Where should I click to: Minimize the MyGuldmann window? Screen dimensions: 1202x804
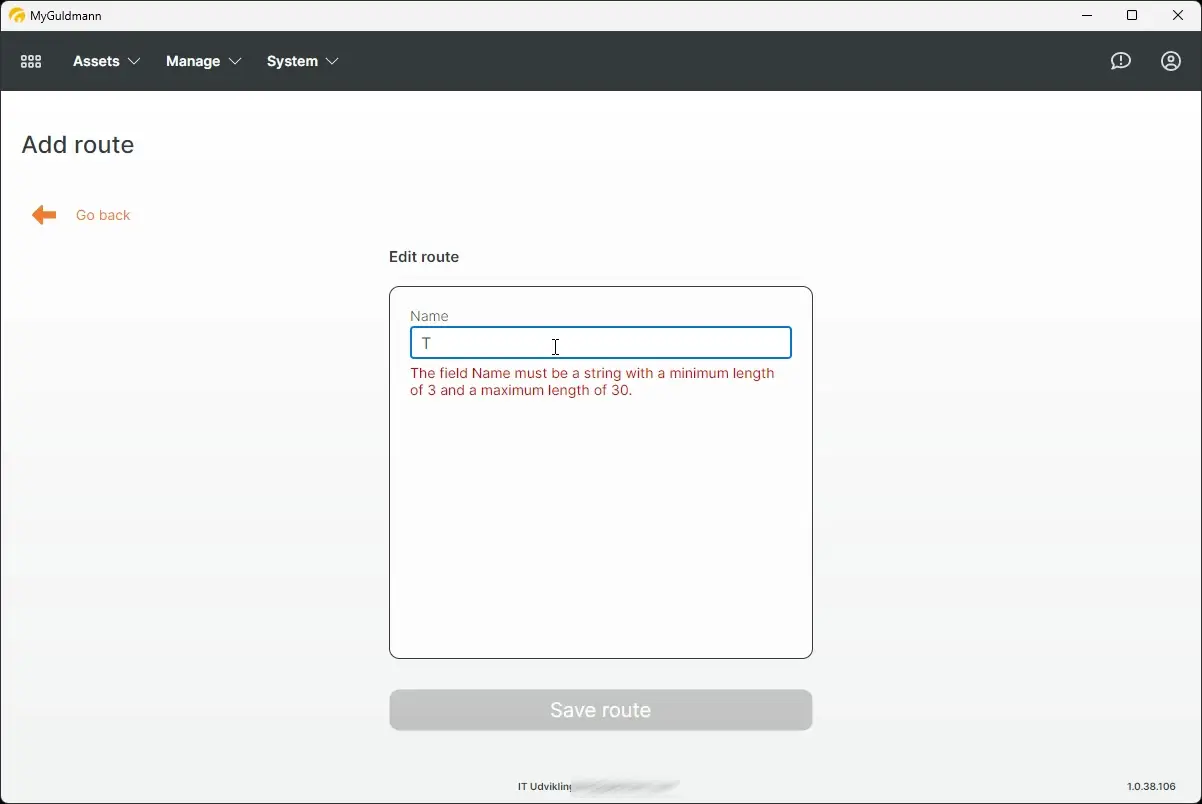pyautogui.click(x=1086, y=15)
